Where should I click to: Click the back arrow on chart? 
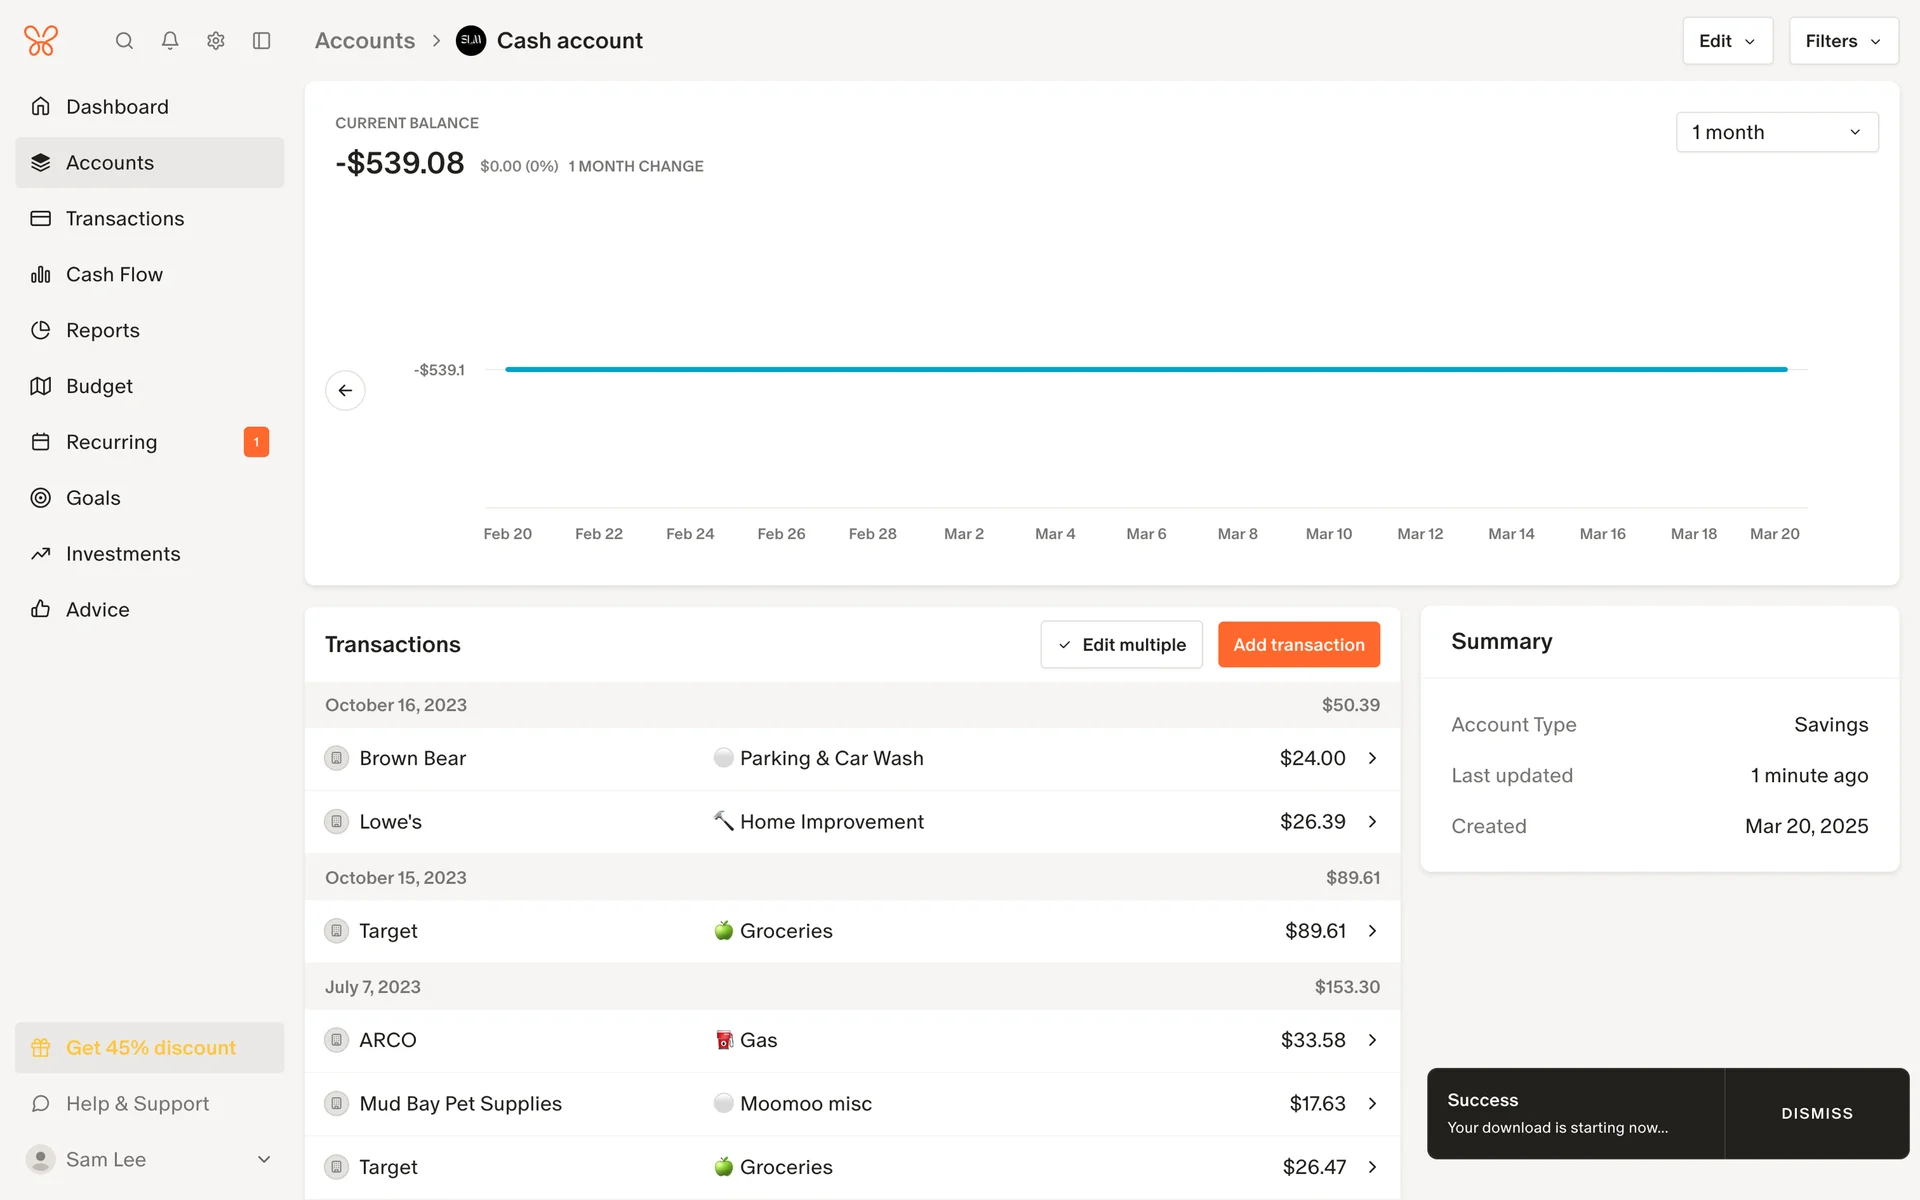pyautogui.click(x=345, y=390)
